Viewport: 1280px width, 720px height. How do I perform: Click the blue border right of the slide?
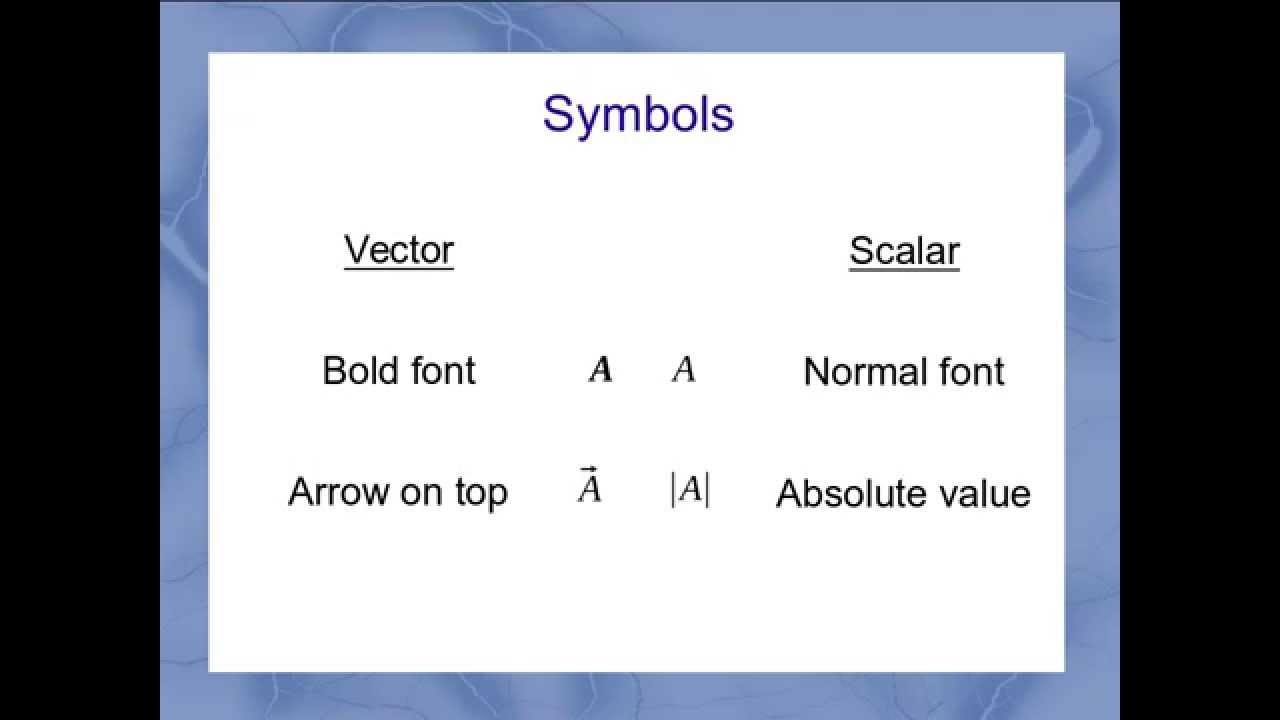coord(1092,360)
